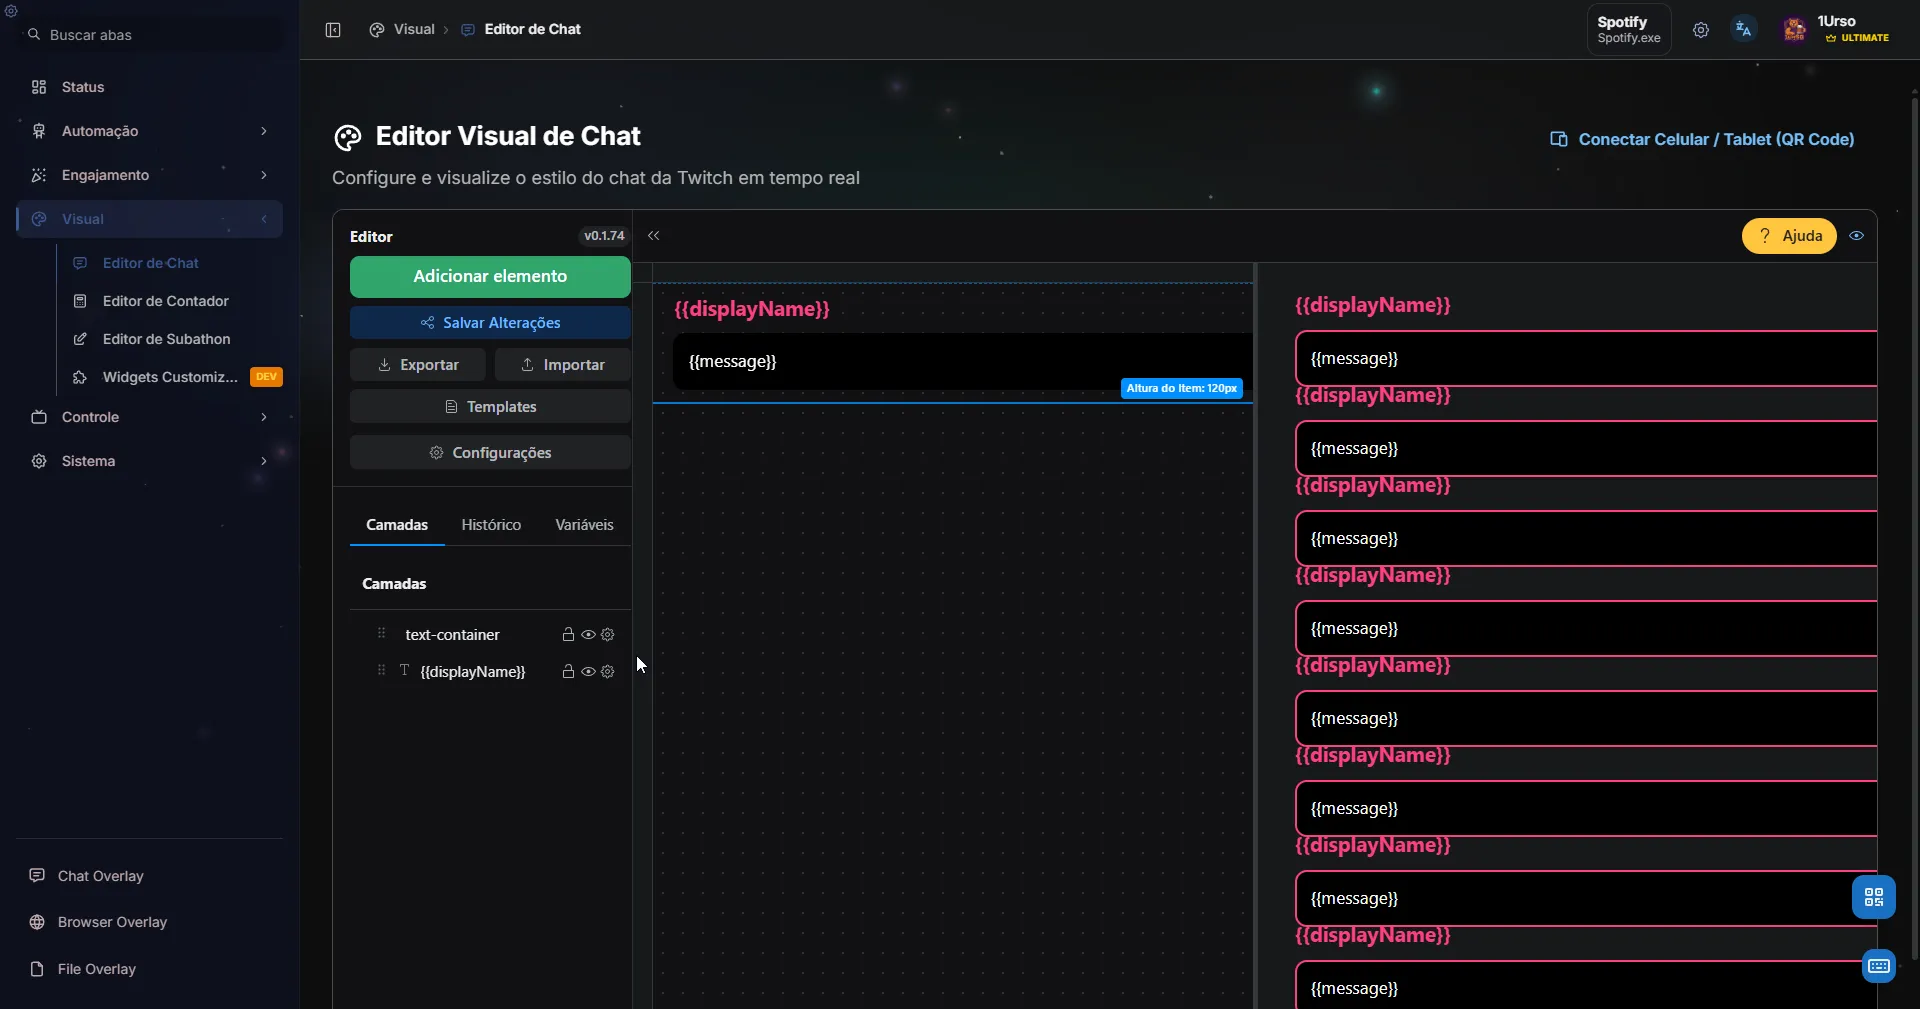1920x1009 pixels.
Task: Switch to the Histórico tab
Action: pos(490,524)
